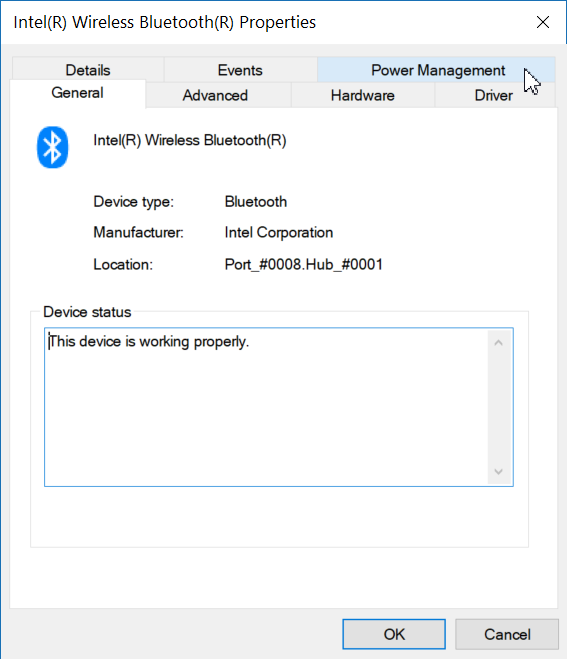Click the Intel(R) Wireless Bluetooth(R) device name
Screen dimensions: 567x659
(x=190, y=140)
